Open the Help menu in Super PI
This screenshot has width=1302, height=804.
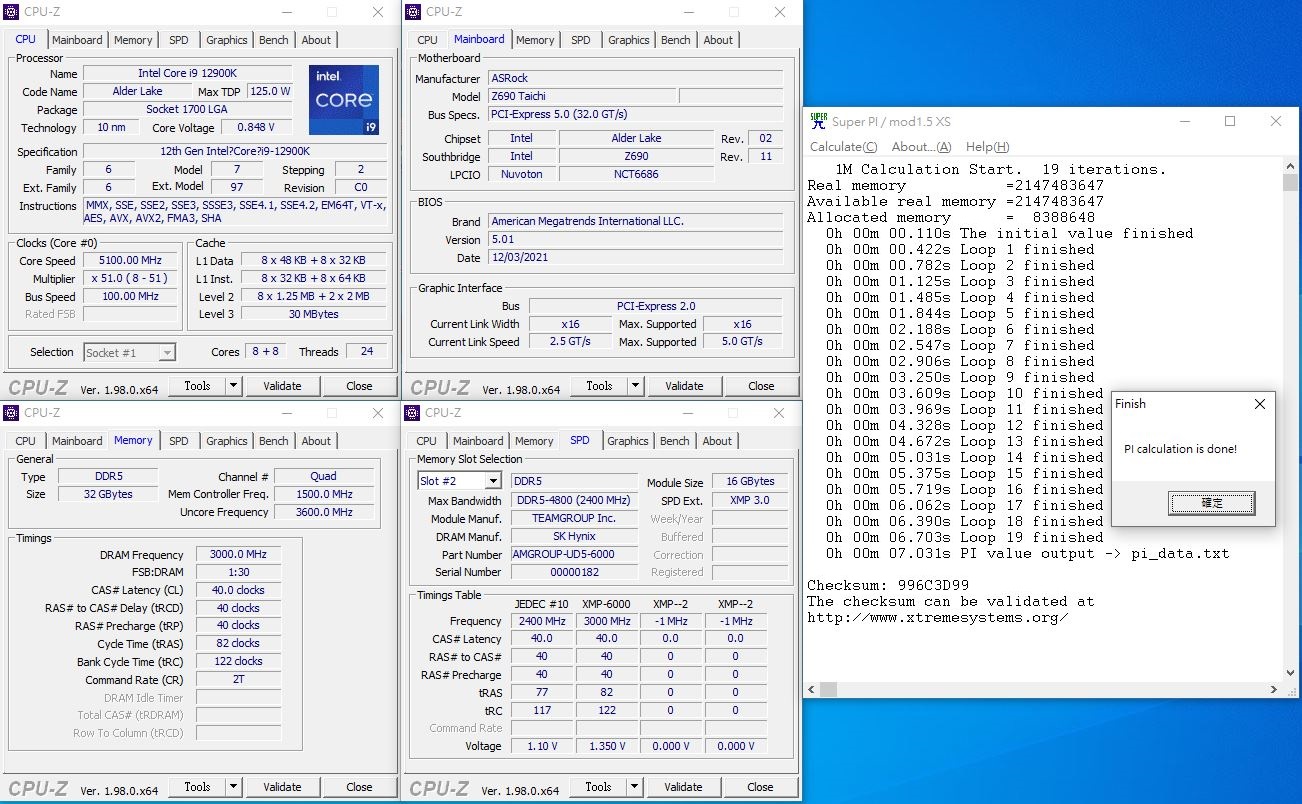tap(986, 147)
